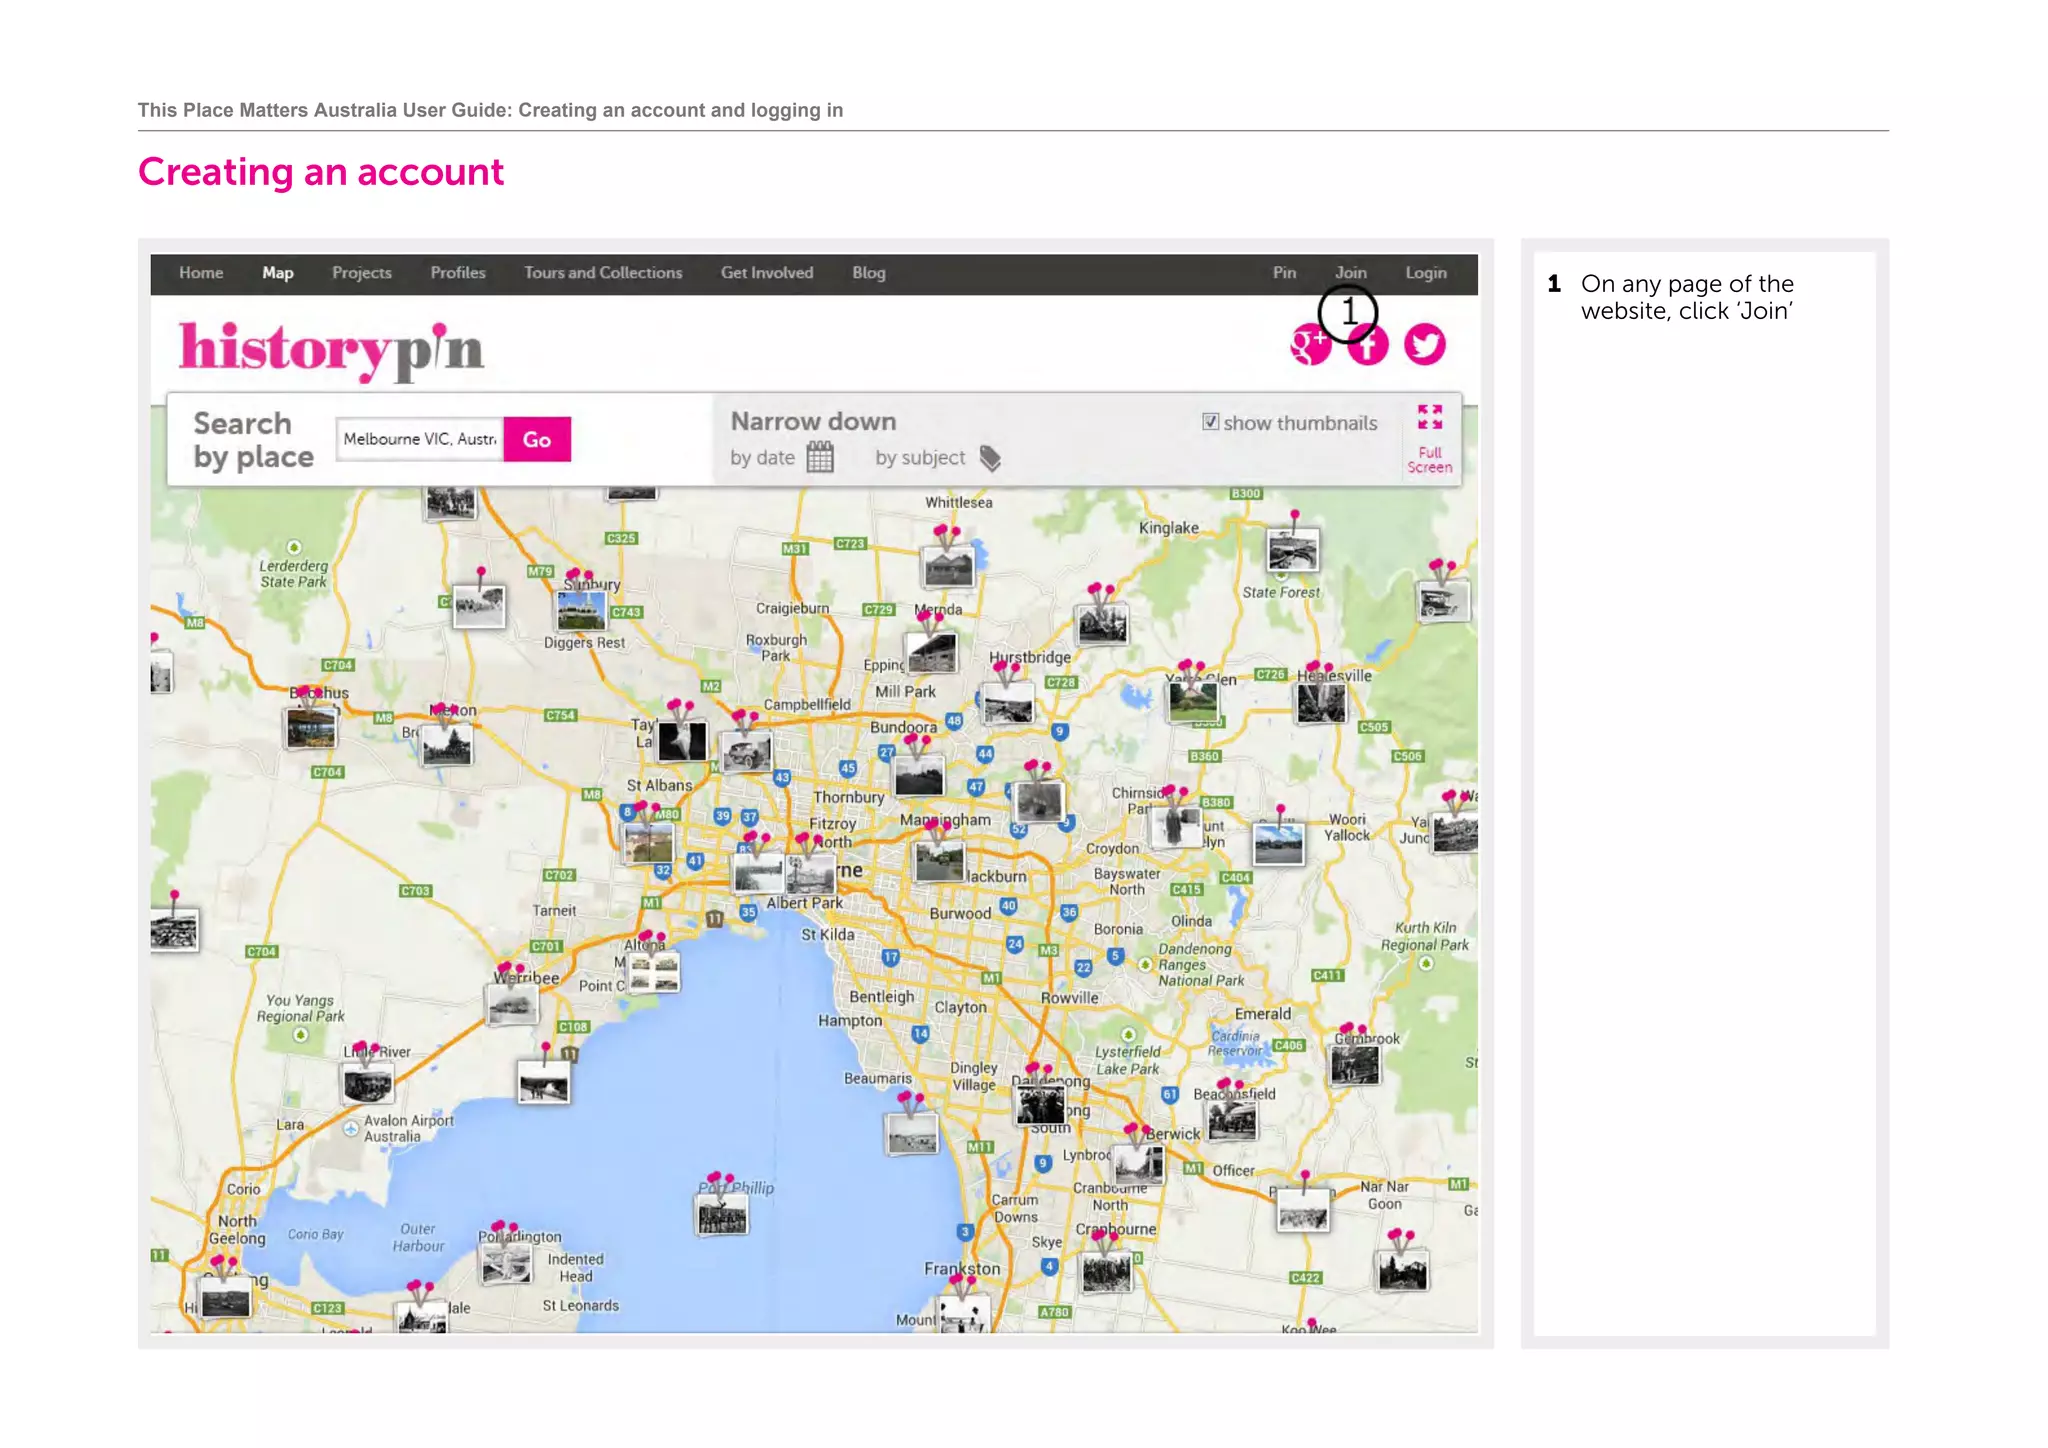Screen dimensions: 2048x1448
Task: Open photo pin at Yarra Glen
Action: pyautogui.click(x=1193, y=702)
